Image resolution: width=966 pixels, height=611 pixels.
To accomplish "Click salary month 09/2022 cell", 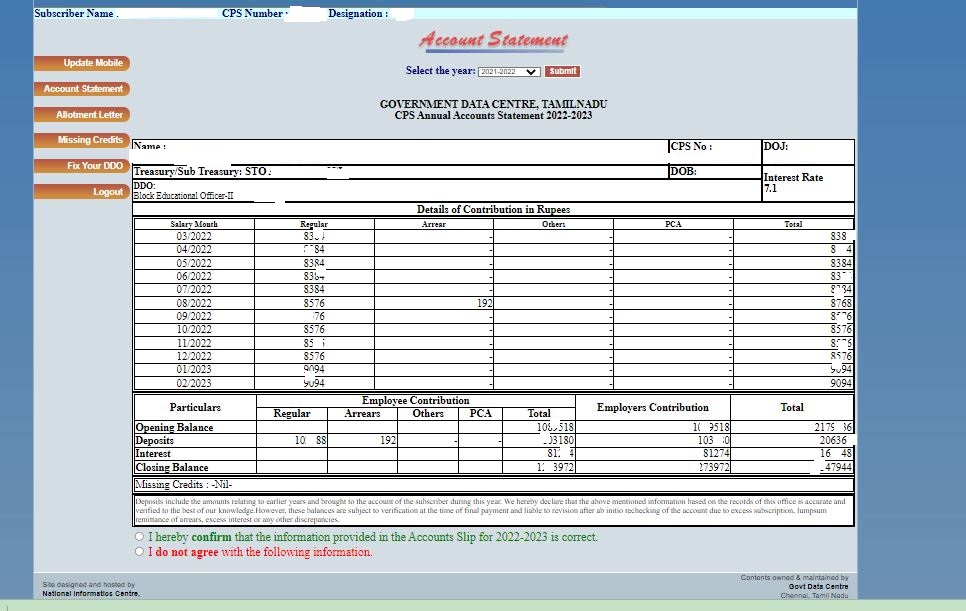I will (x=194, y=316).
